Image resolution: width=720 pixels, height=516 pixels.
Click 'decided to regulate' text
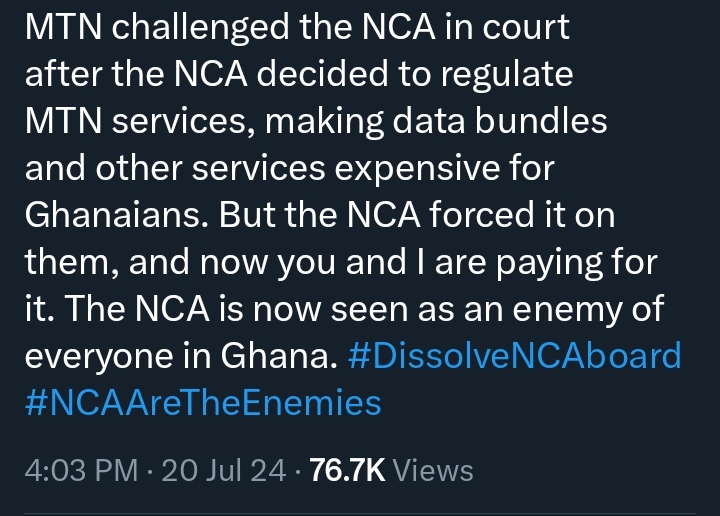(x=415, y=74)
